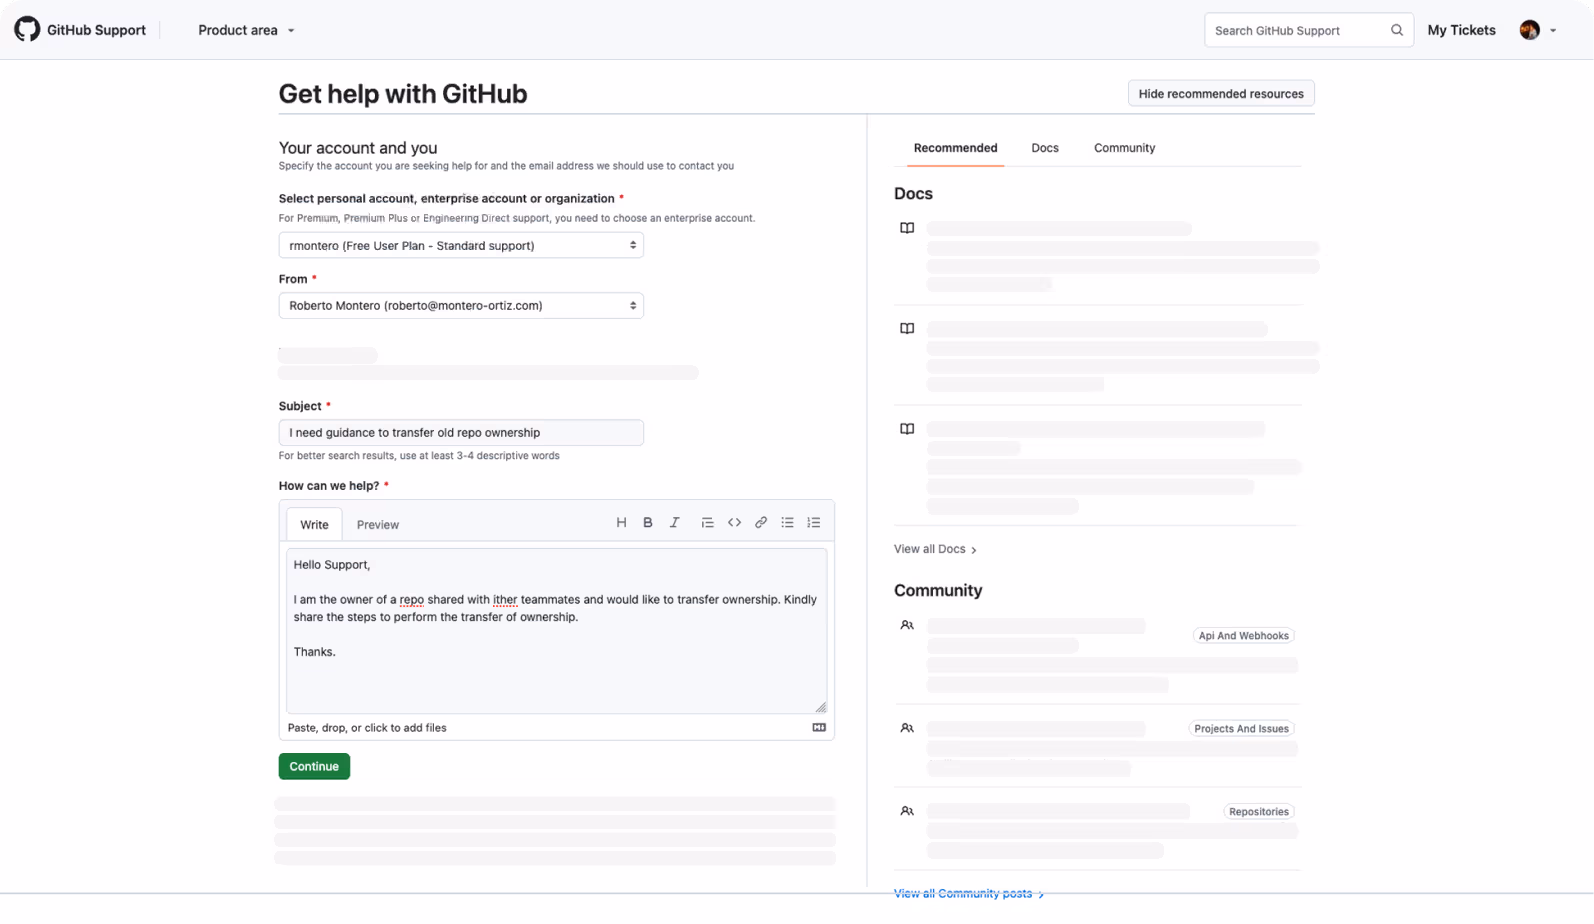The image size is (1594, 924).
Task: Click the third Docs book icon
Action: coord(907,429)
